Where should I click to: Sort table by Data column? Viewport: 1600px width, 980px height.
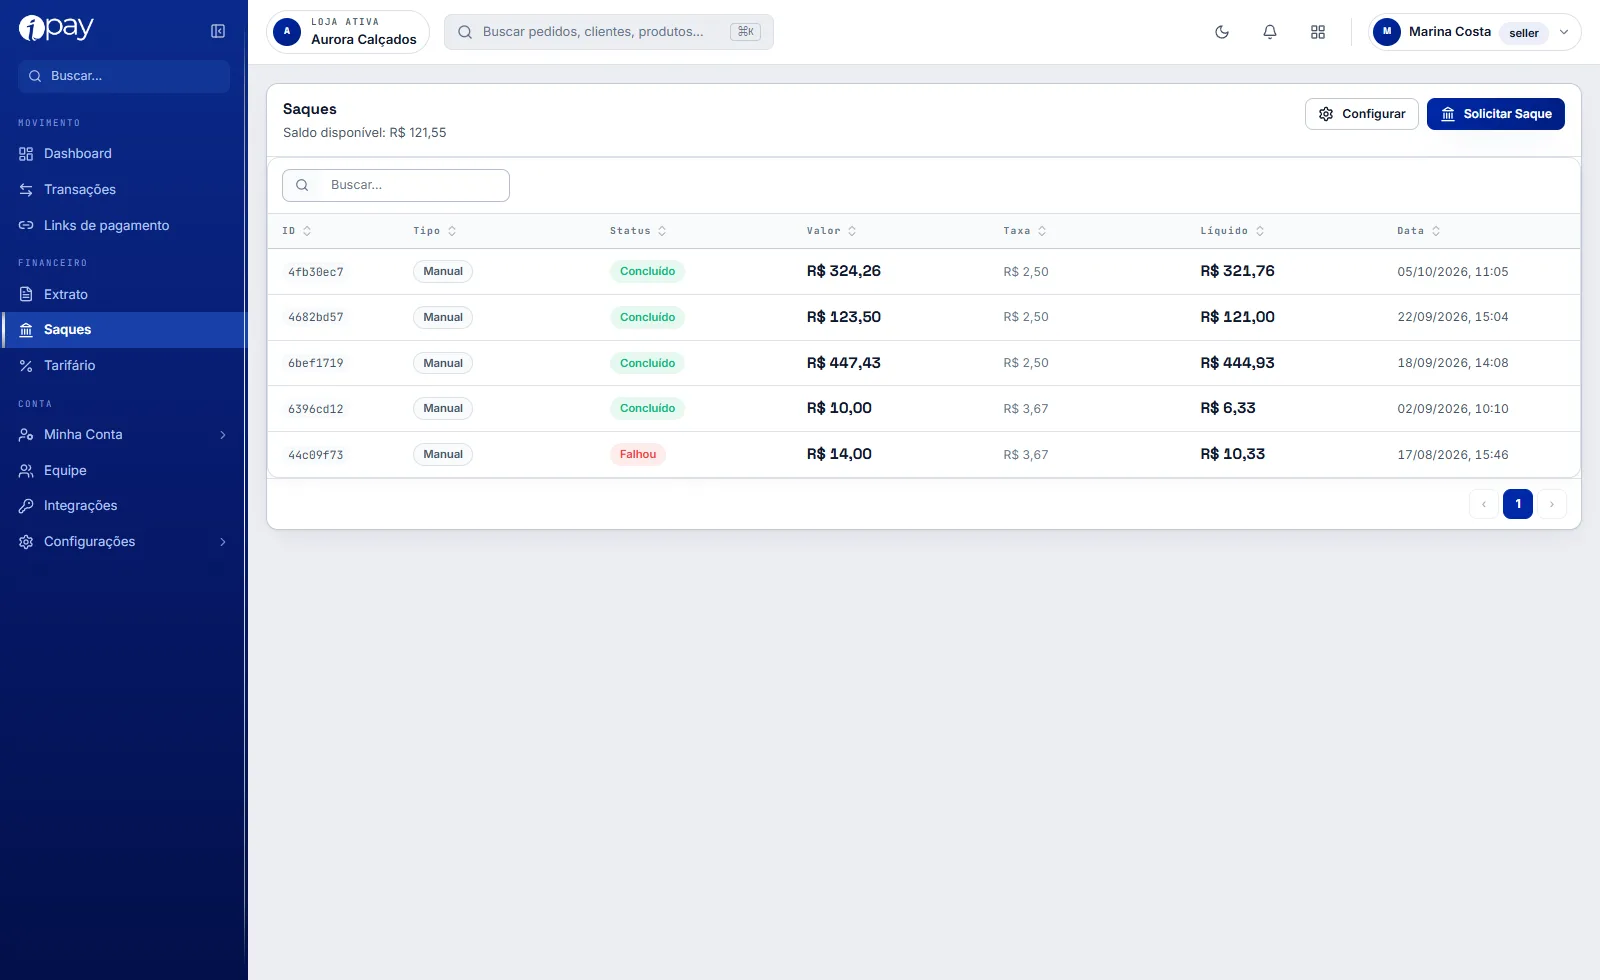[1419, 231]
